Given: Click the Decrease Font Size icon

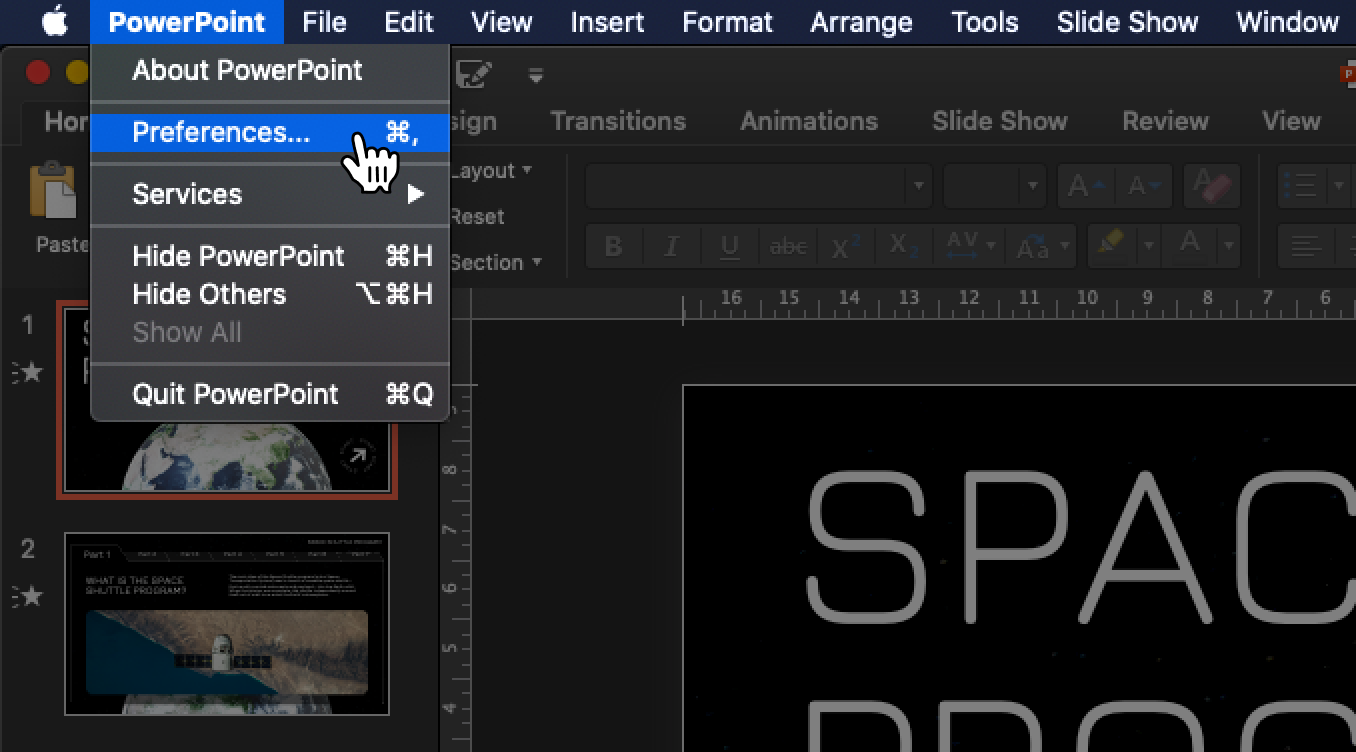Looking at the screenshot, I should [1144, 187].
